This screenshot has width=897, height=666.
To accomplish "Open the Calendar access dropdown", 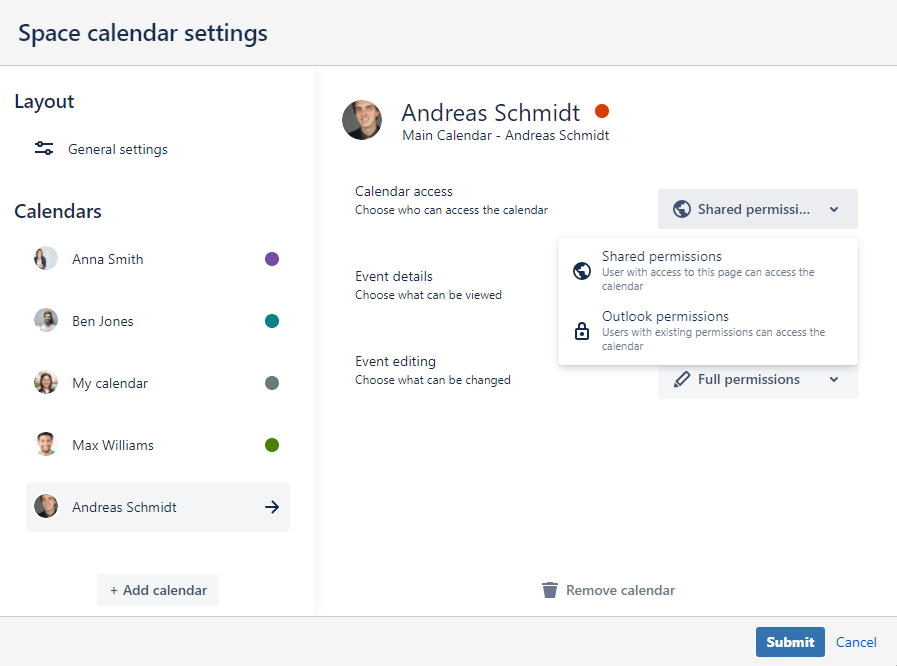I will (757, 209).
